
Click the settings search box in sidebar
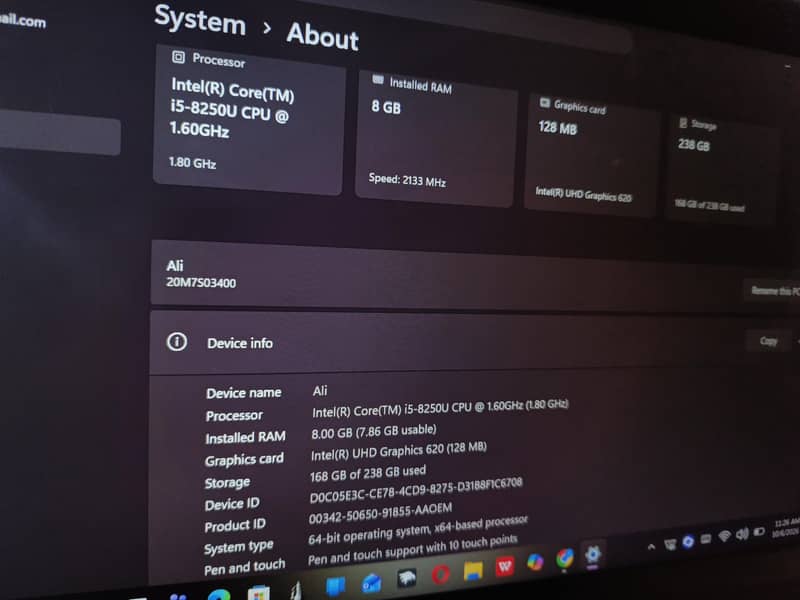click(60, 132)
